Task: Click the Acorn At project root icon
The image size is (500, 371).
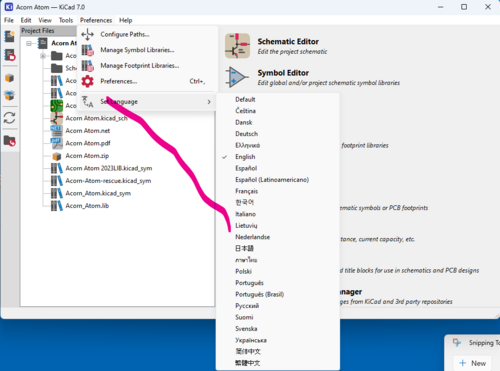Action: [43, 43]
